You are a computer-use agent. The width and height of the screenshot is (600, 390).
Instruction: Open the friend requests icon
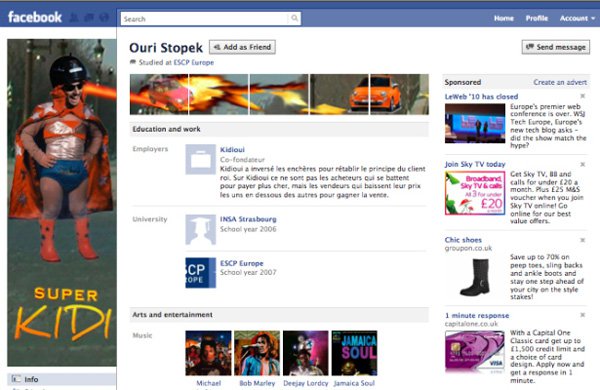click(74, 18)
